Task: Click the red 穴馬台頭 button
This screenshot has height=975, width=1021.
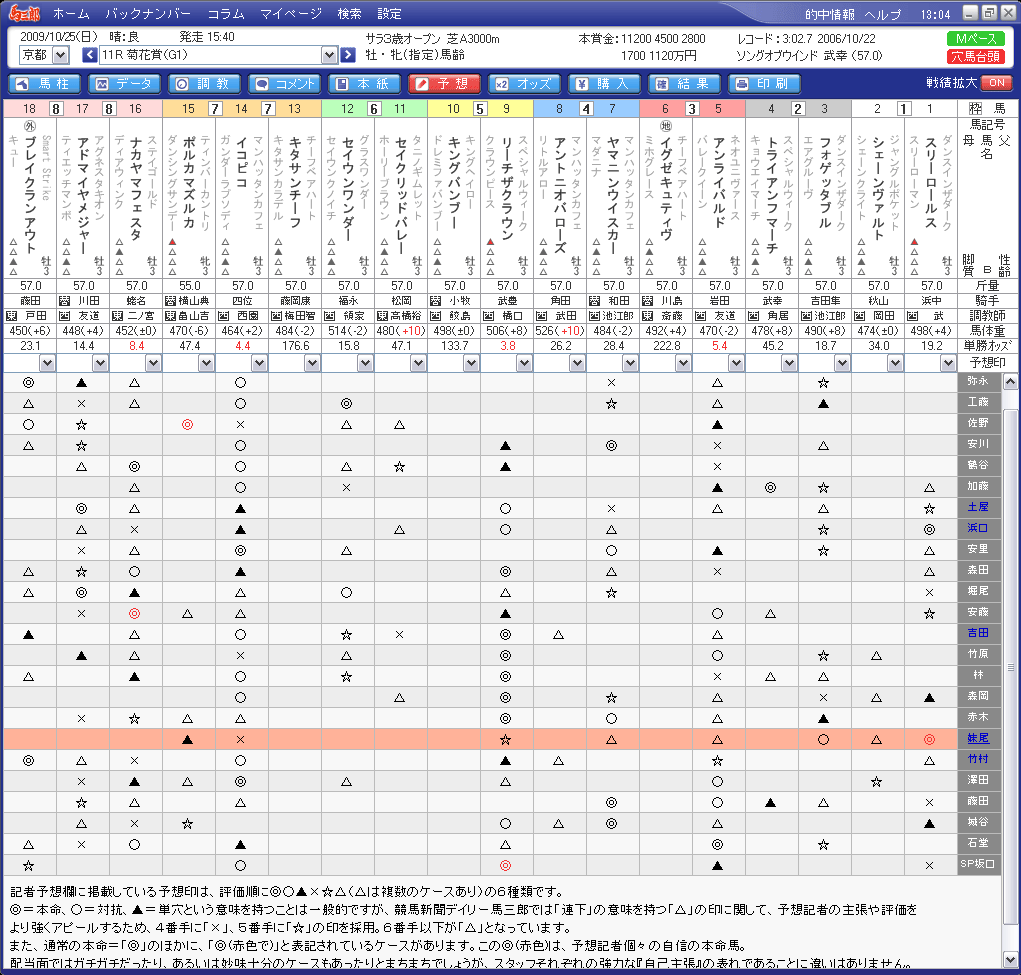Action: click(x=975, y=57)
